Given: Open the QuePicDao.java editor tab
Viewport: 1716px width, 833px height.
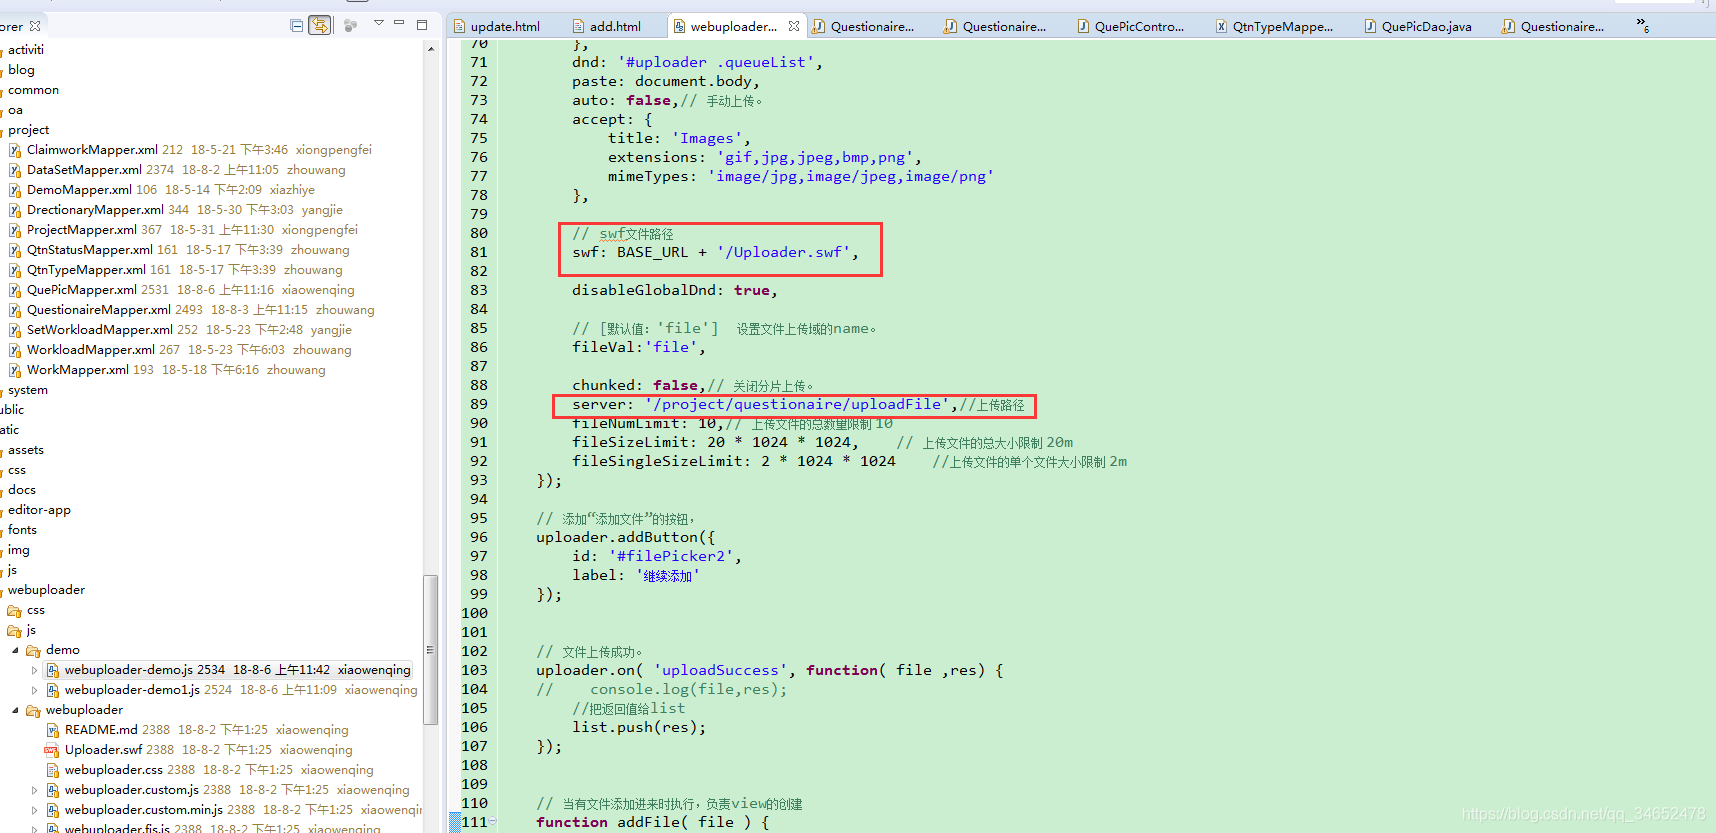Looking at the screenshot, I should coord(1418,26).
